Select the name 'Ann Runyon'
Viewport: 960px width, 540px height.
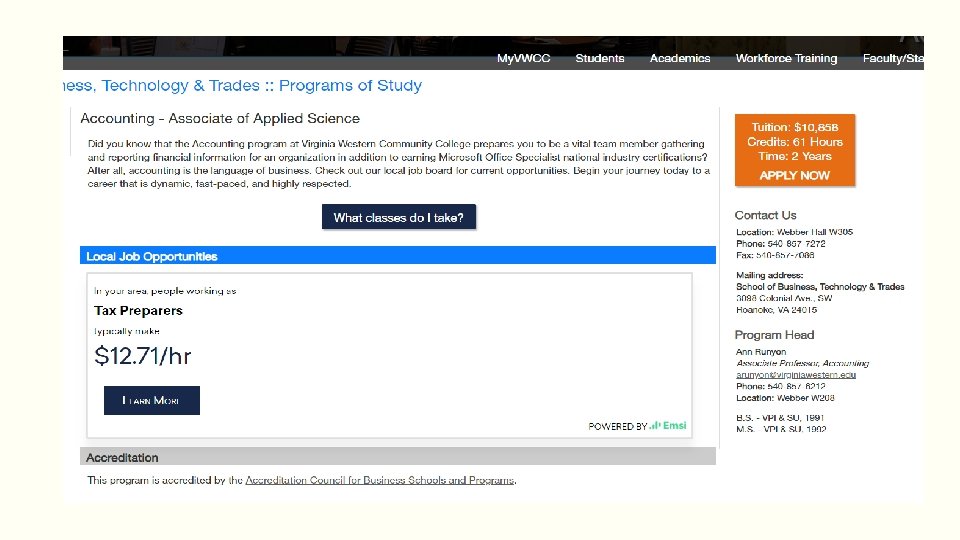pos(761,351)
